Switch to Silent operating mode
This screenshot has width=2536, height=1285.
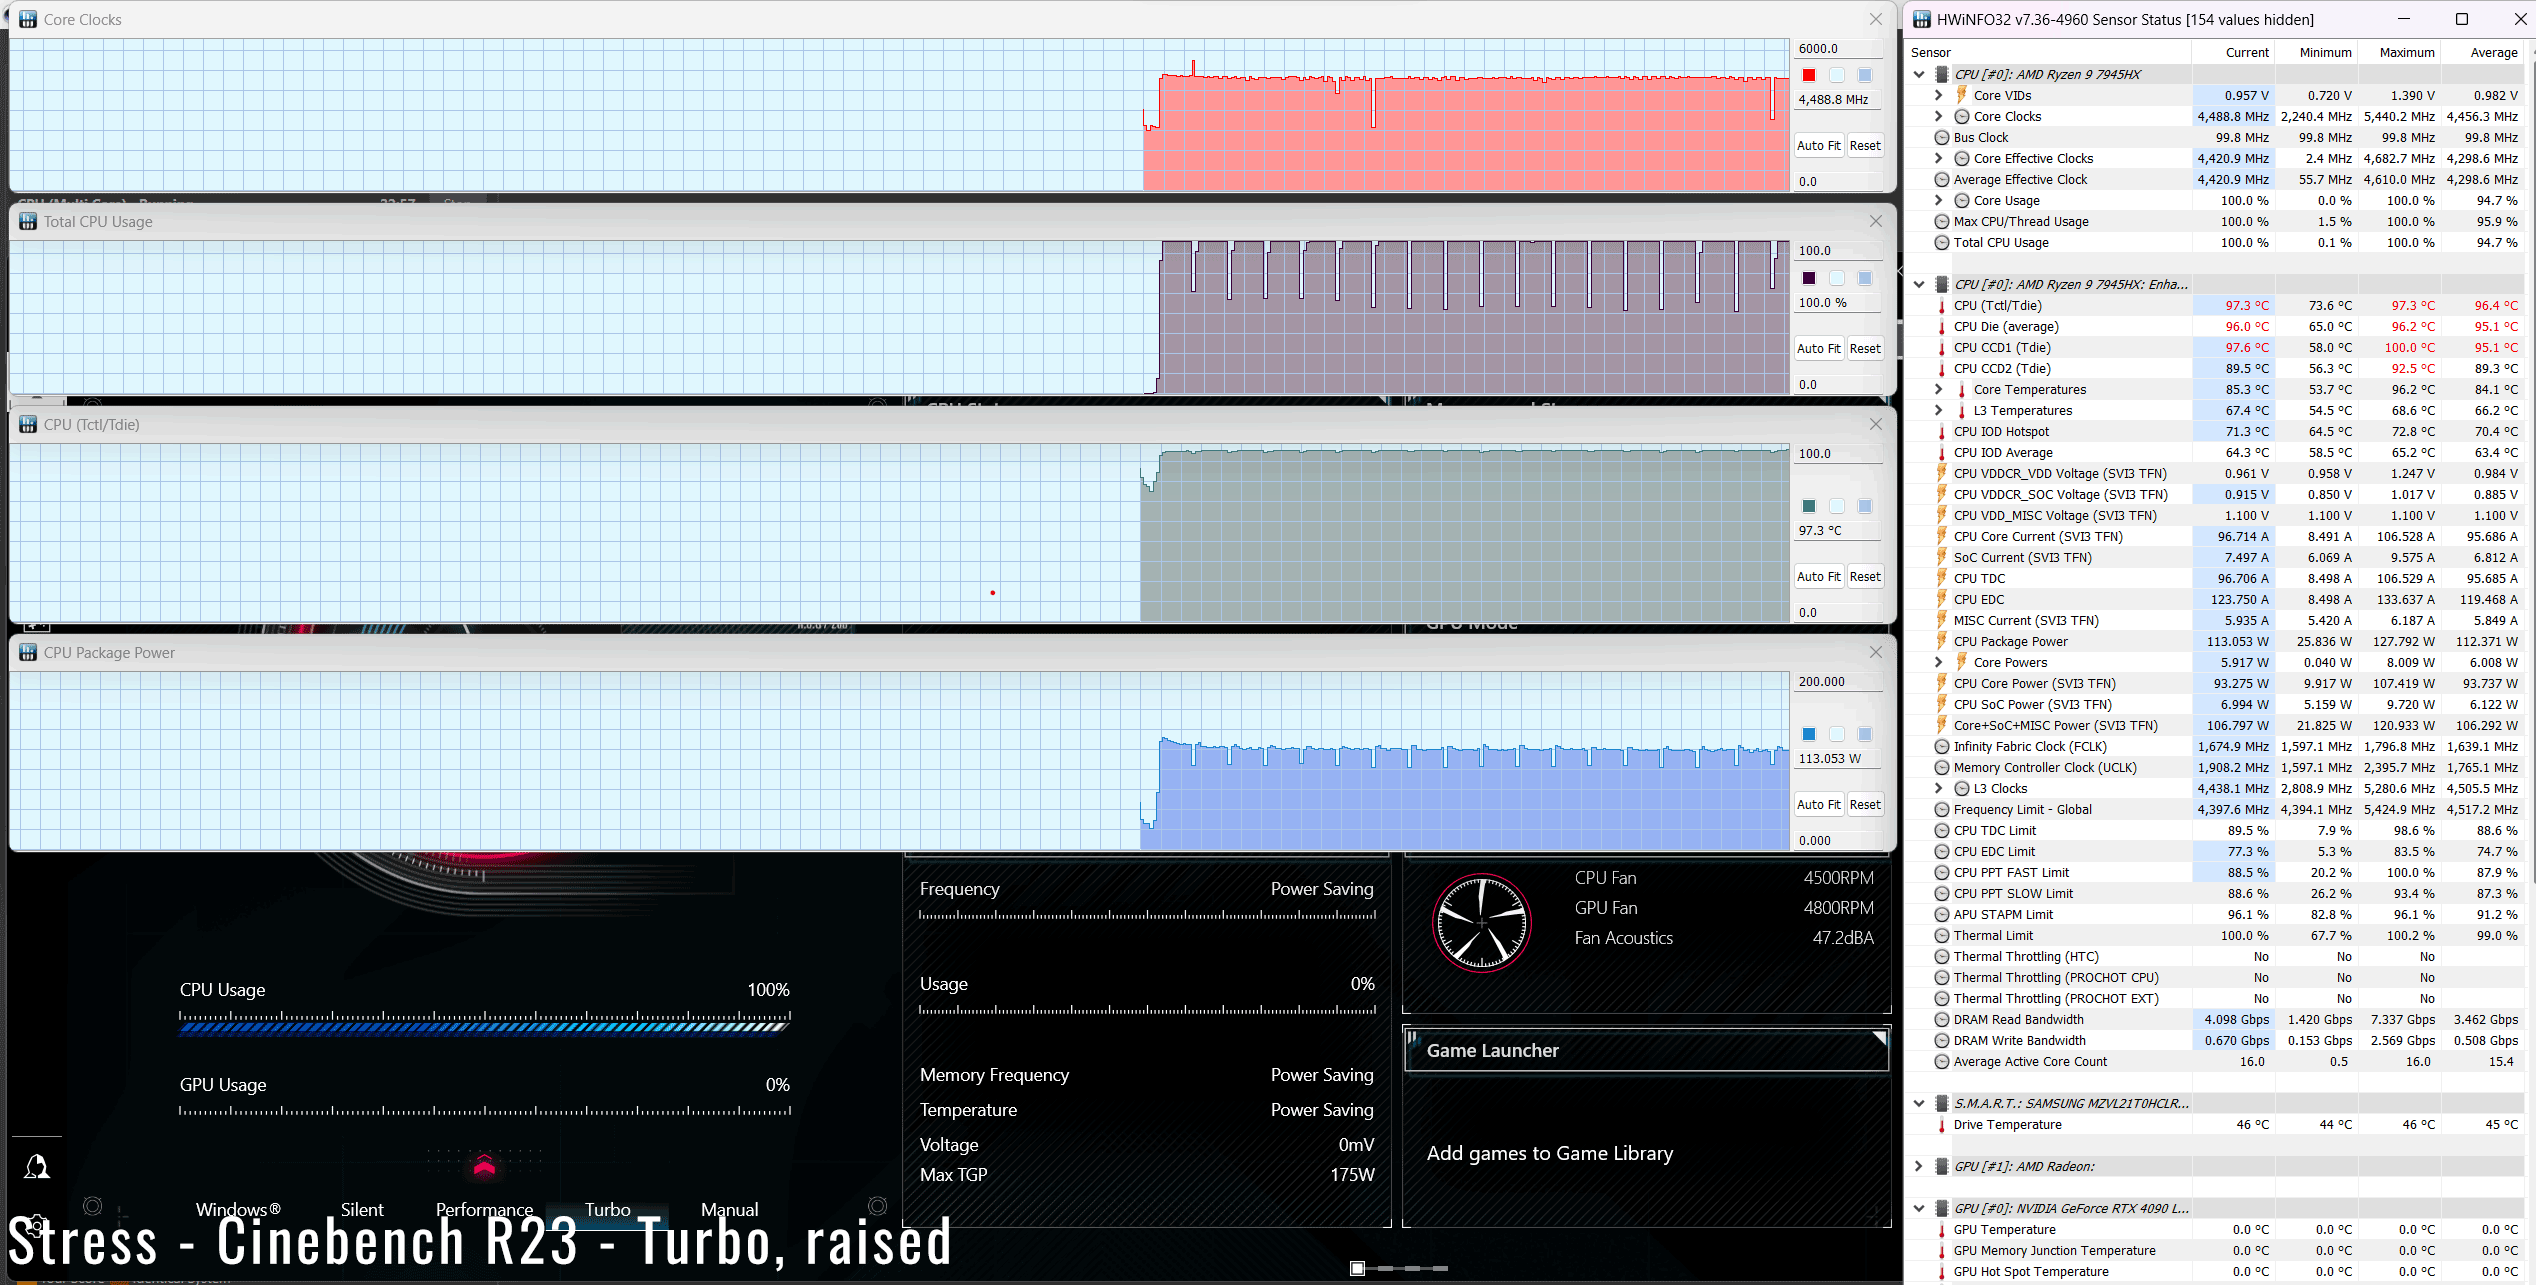pos(361,1209)
